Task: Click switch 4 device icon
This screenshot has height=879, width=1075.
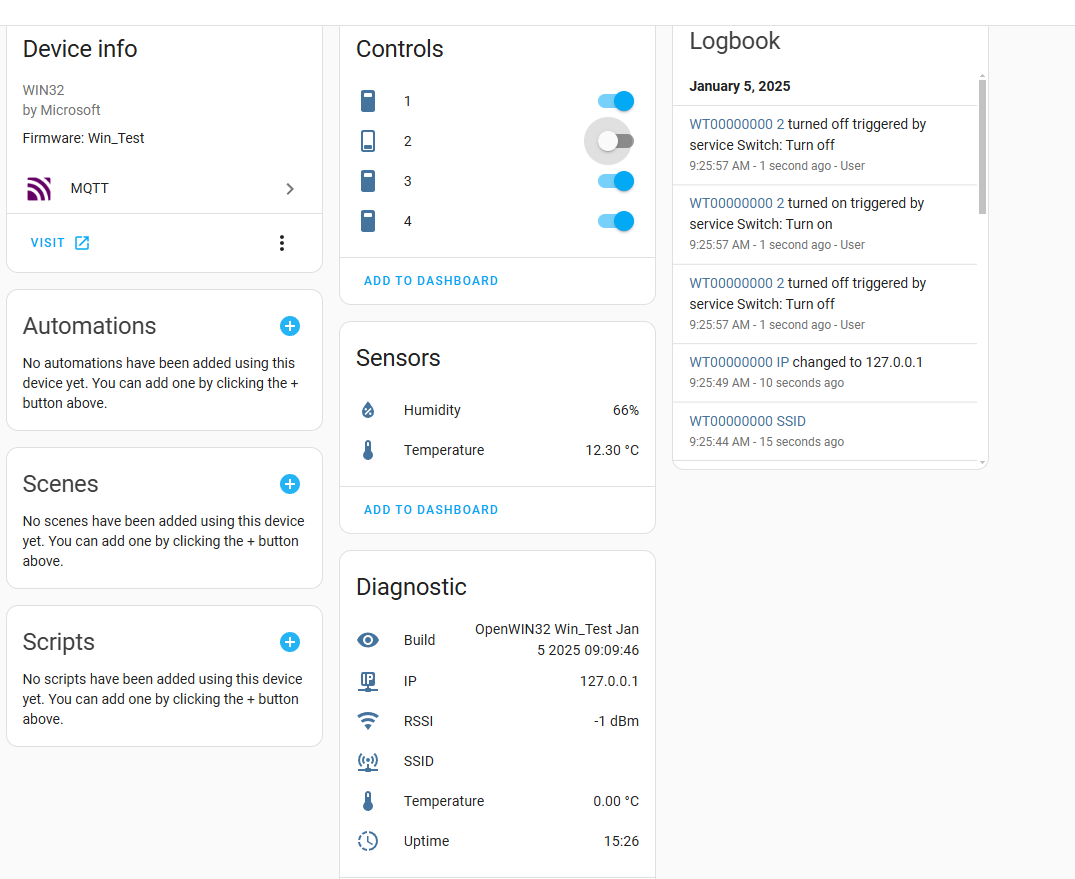Action: (x=368, y=221)
